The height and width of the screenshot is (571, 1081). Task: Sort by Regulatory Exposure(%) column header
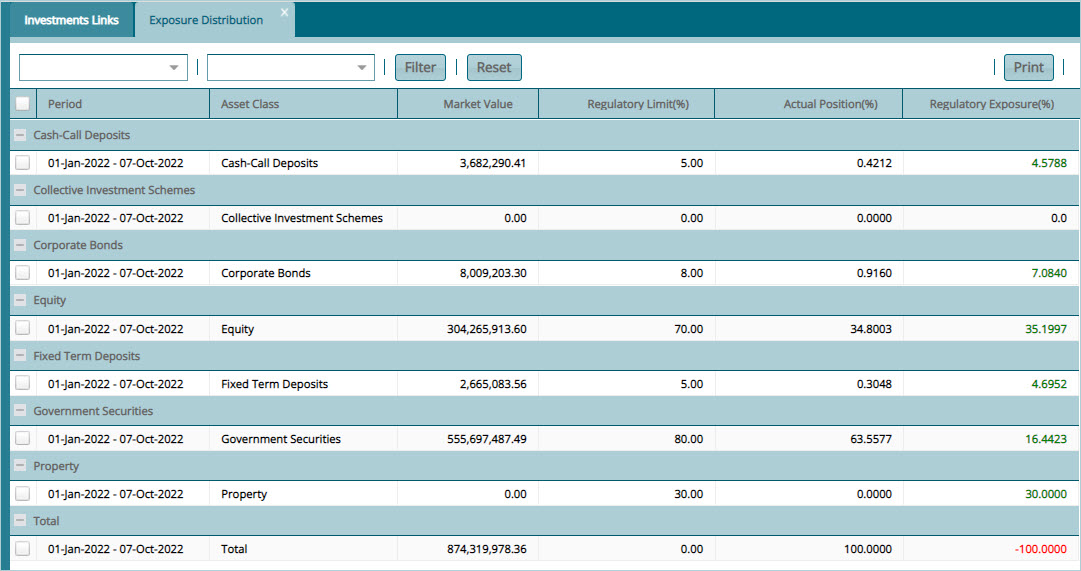click(x=991, y=104)
